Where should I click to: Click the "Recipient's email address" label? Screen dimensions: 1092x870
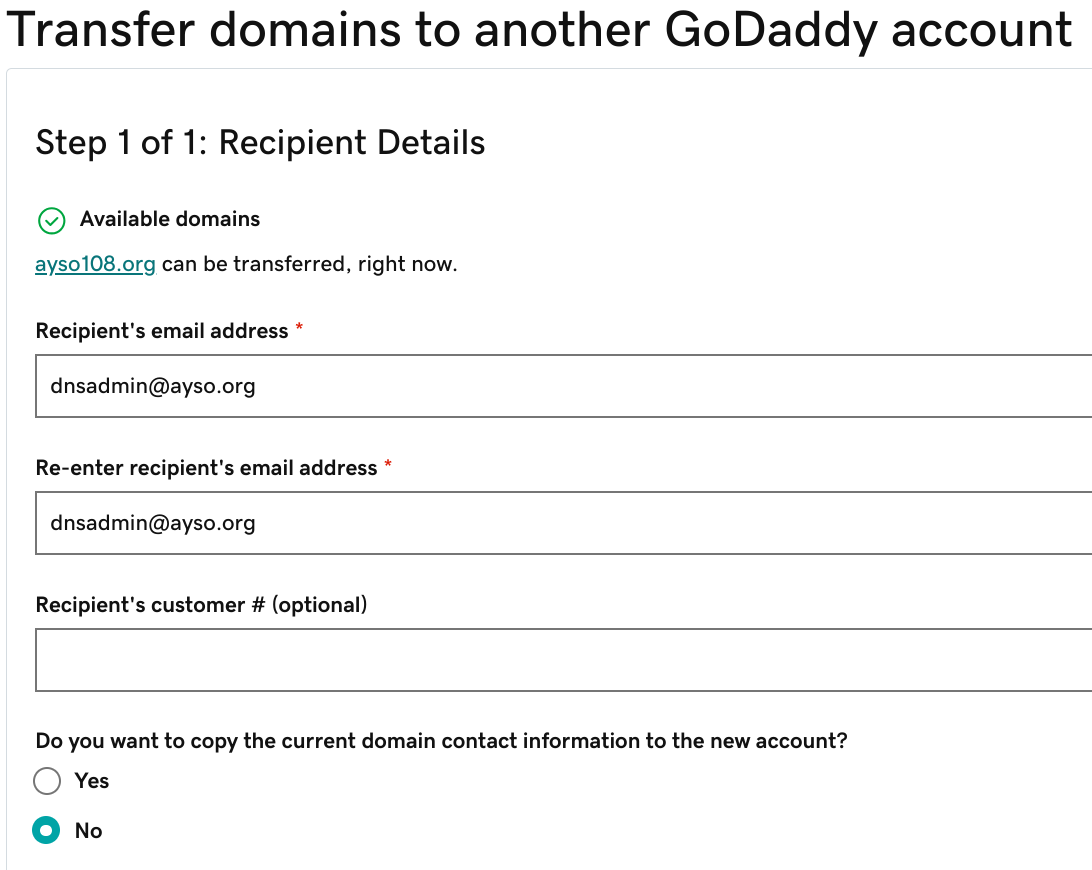162,331
